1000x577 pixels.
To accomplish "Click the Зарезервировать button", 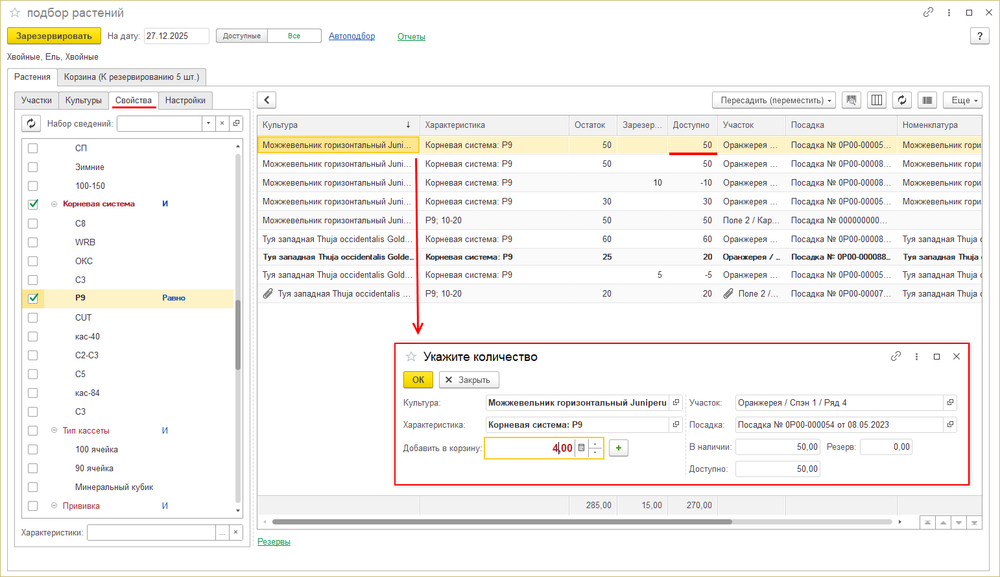I will pyautogui.click(x=54, y=36).
